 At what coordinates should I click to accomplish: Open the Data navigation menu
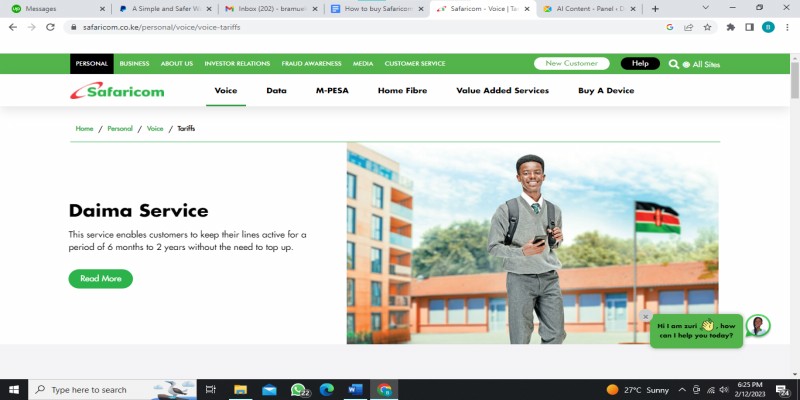pos(276,91)
